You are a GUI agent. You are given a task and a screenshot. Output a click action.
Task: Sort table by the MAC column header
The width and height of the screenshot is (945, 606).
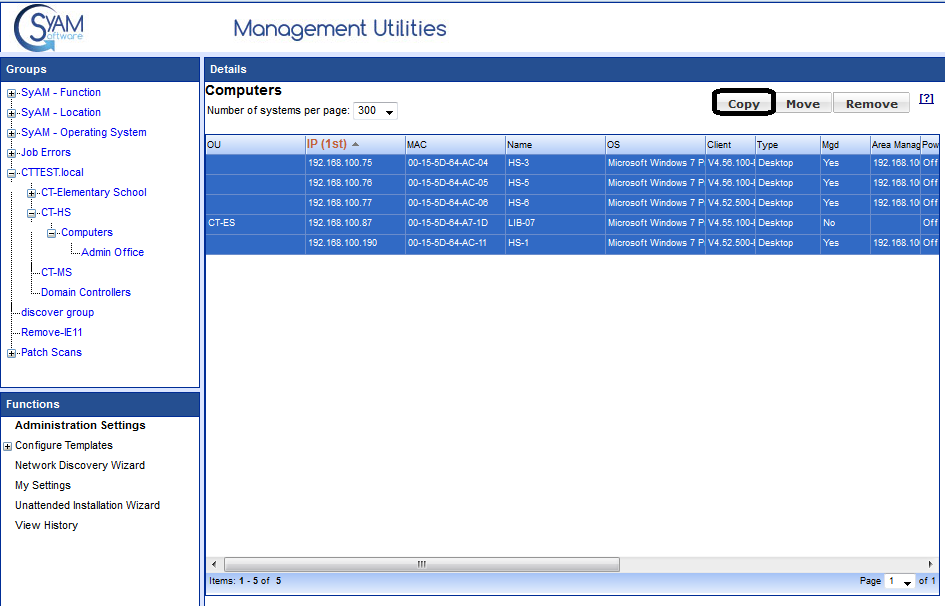[x=417, y=145]
